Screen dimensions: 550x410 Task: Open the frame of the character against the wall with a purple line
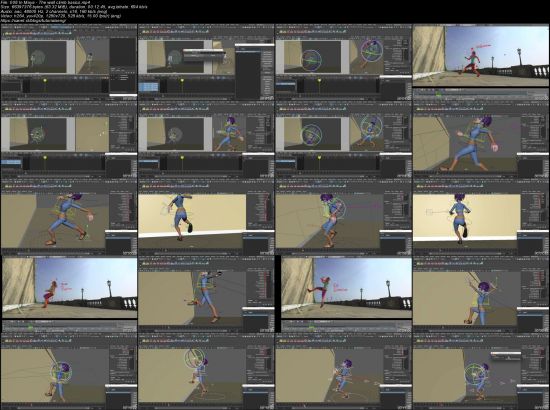[x=343, y=217]
